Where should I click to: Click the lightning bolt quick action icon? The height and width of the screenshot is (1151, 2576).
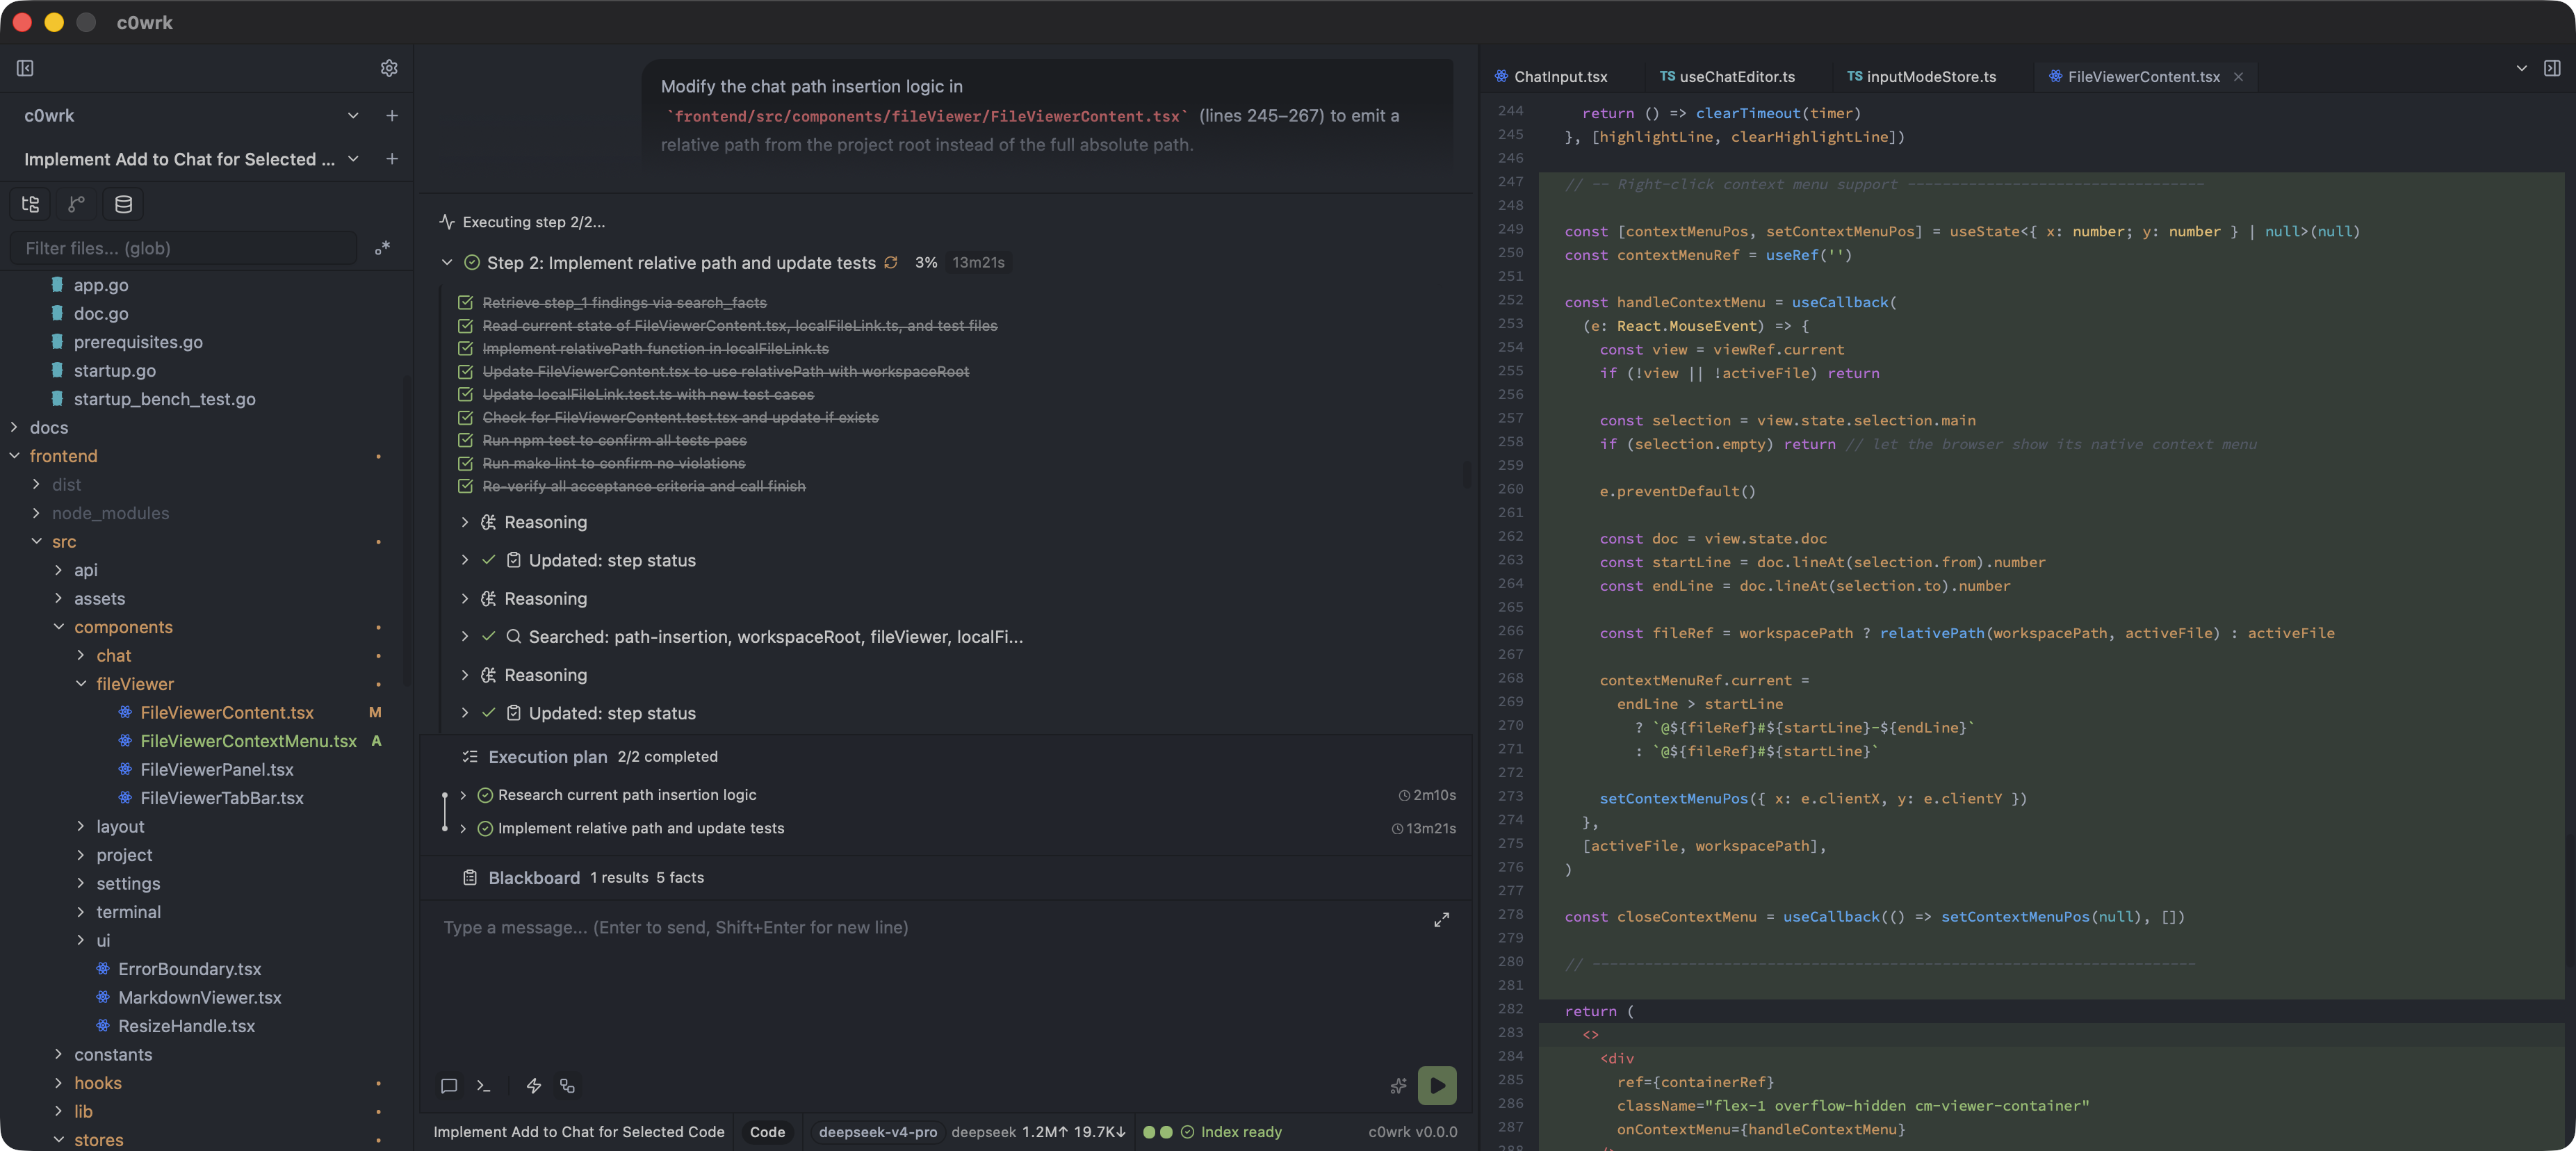pos(533,1085)
